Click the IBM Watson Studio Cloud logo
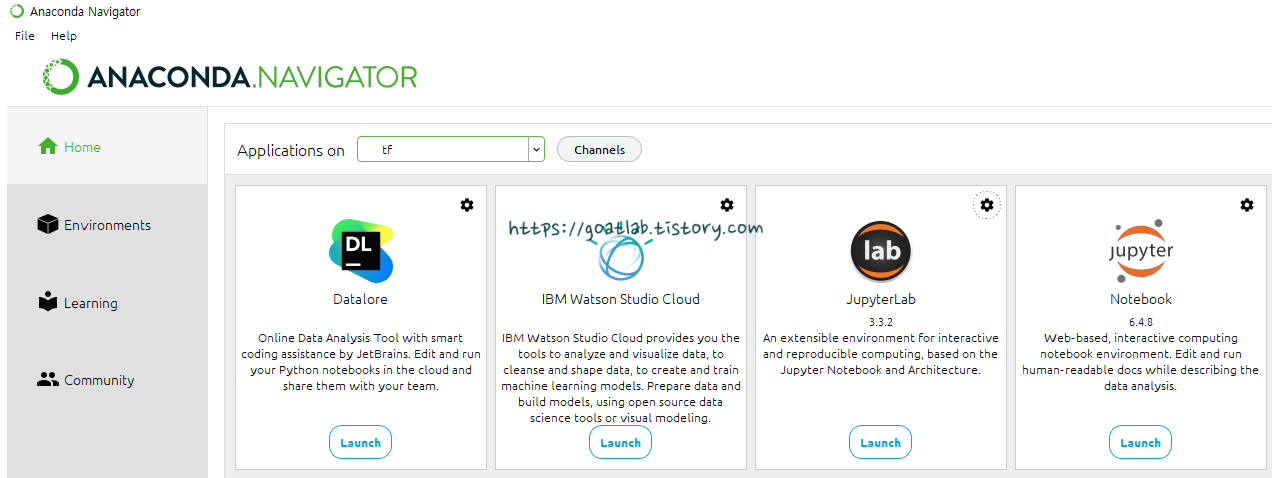1272x478 pixels. (x=621, y=256)
